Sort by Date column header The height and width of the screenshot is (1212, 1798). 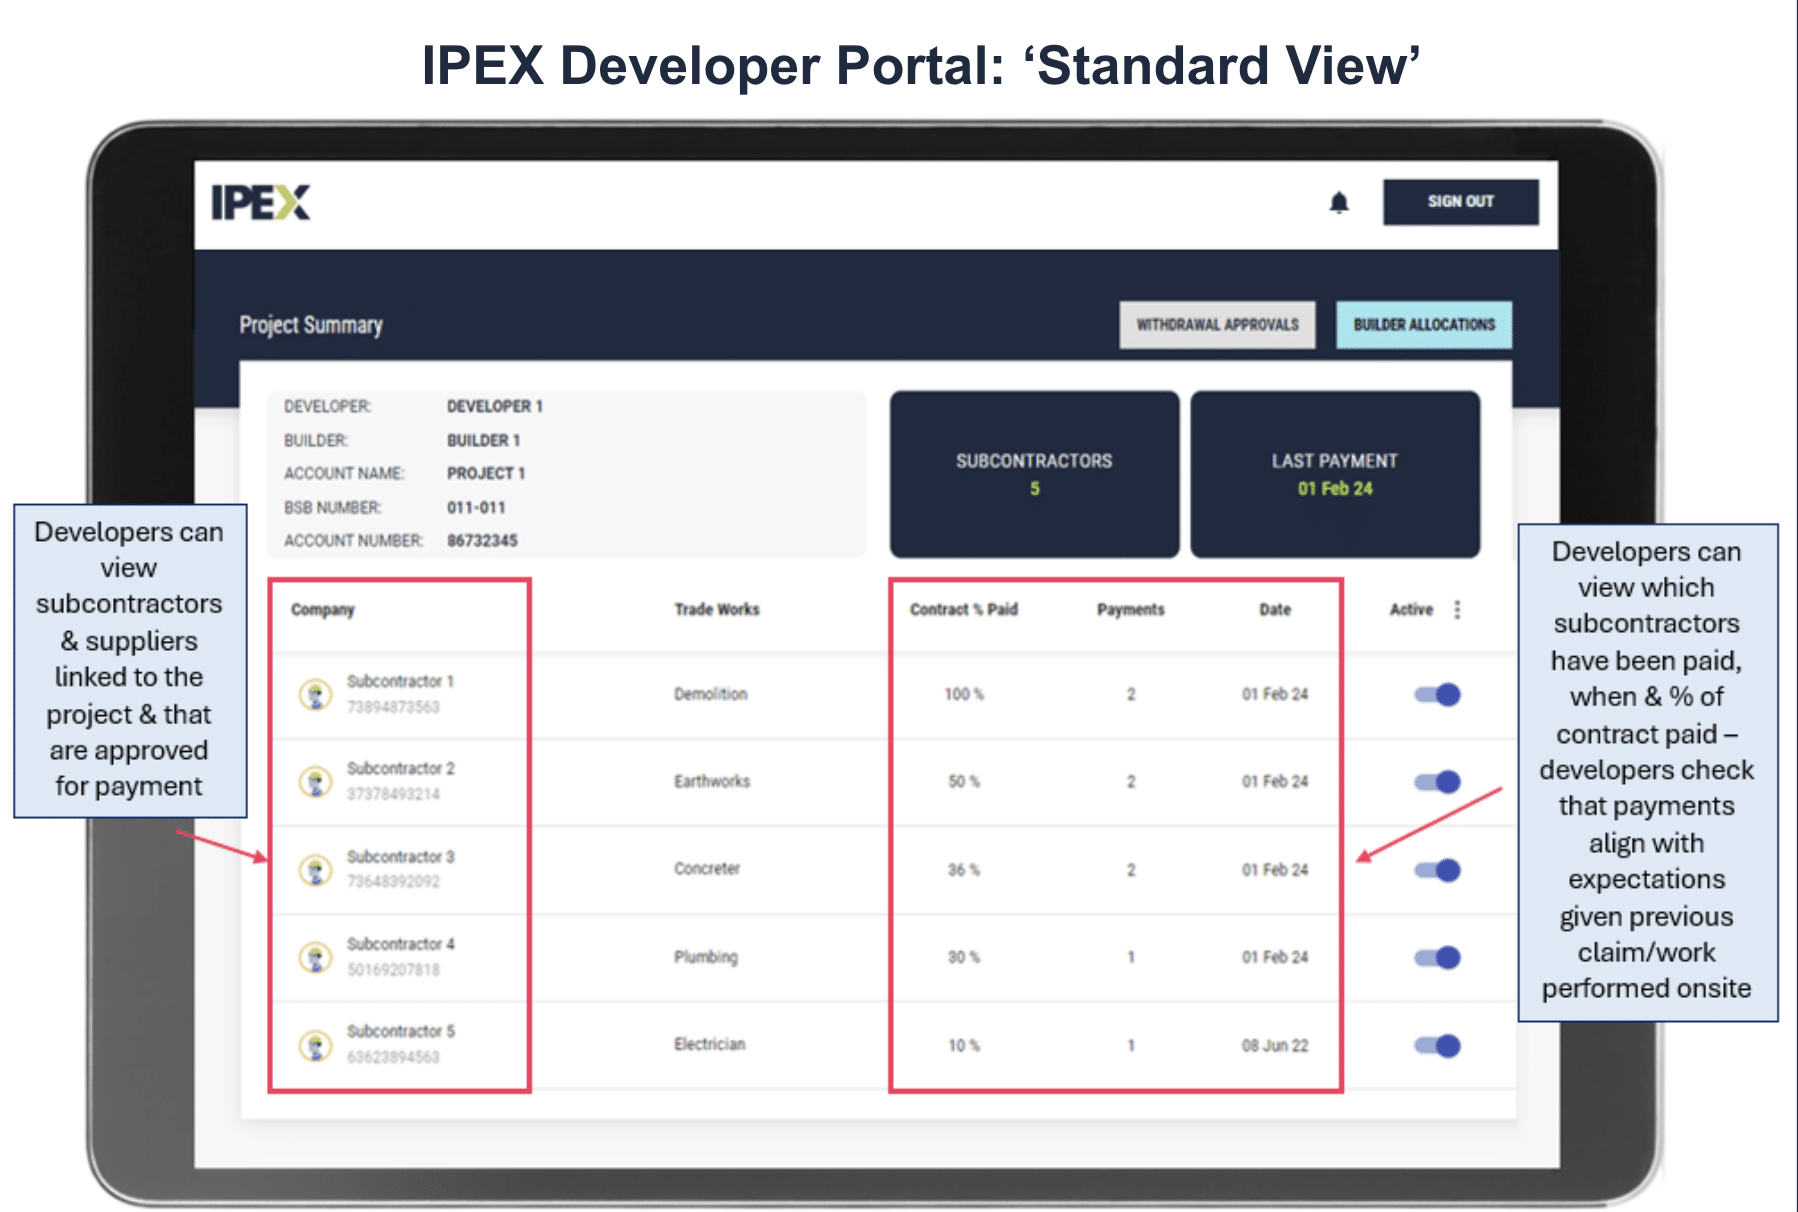click(x=1275, y=609)
